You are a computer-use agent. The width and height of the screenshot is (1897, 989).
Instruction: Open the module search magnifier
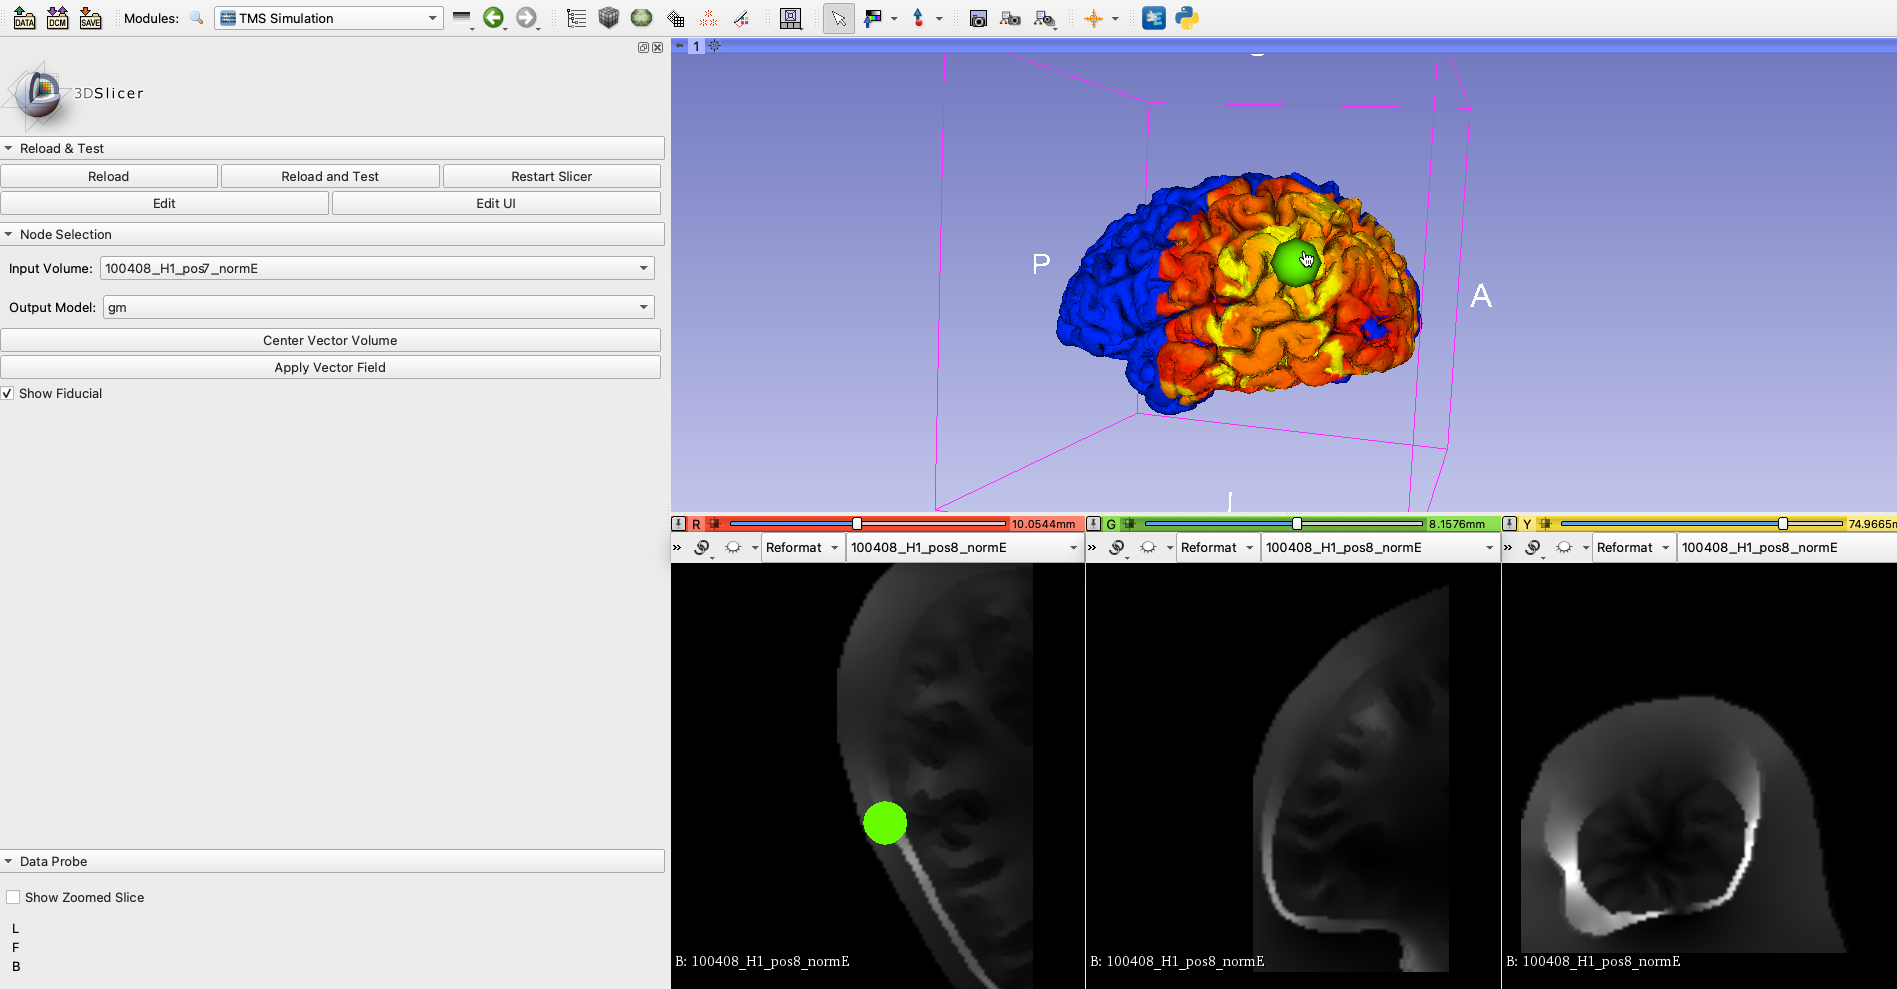196,18
